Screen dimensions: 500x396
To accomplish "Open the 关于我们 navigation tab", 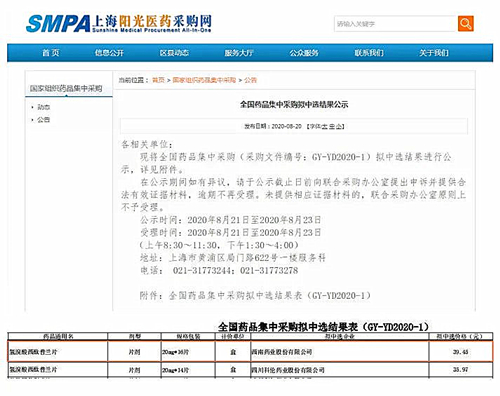I will [x=434, y=53].
